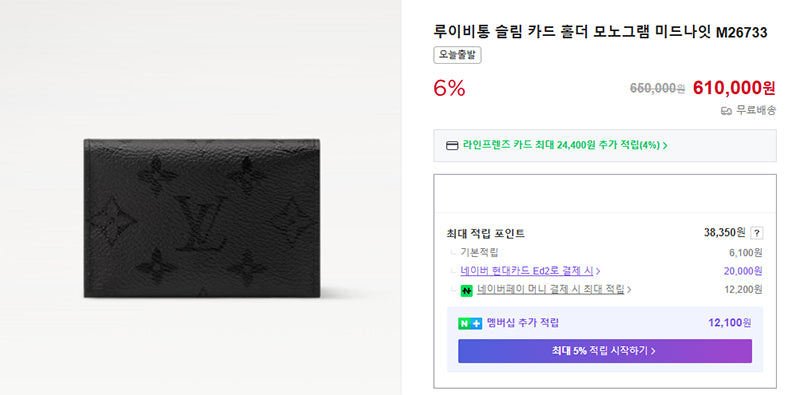Expand the 라인프렌즈 카드 banner chevron

[665, 145]
